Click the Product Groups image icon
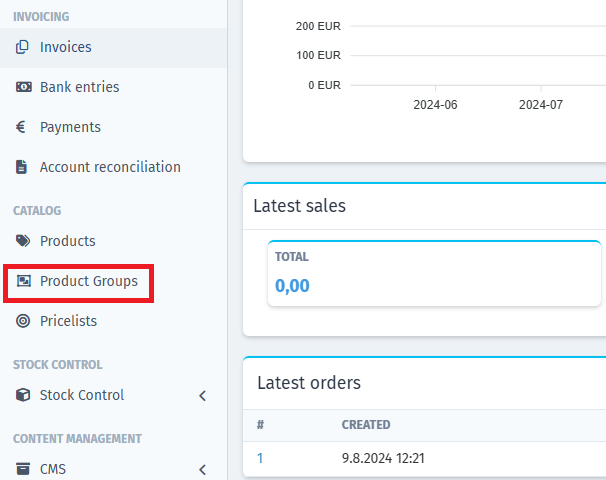This screenshot has width=606, height=480. pyautogui.click(x=24, y=281)
